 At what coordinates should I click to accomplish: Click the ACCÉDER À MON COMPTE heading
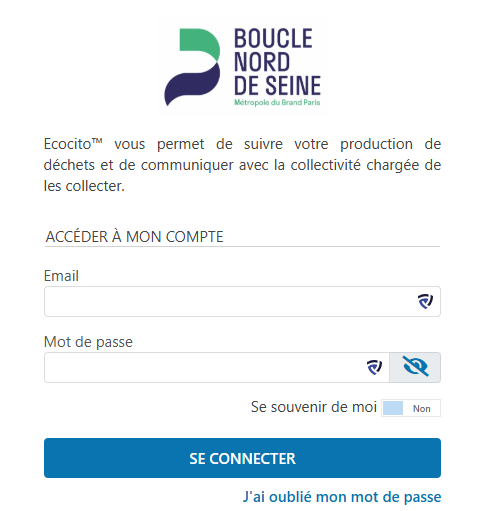click(134, 237)
